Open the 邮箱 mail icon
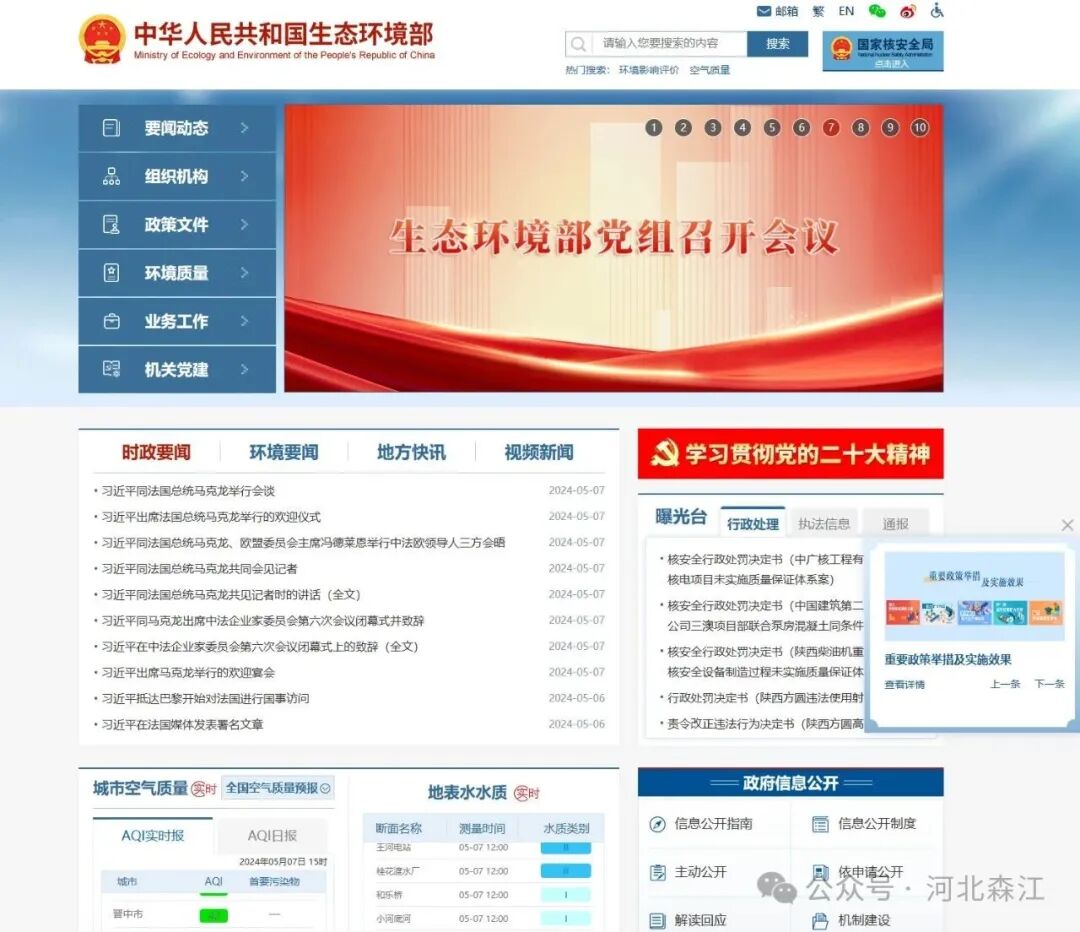This screenshot has width=1080, height=932. pyautogui.click(x=765, y=11)
